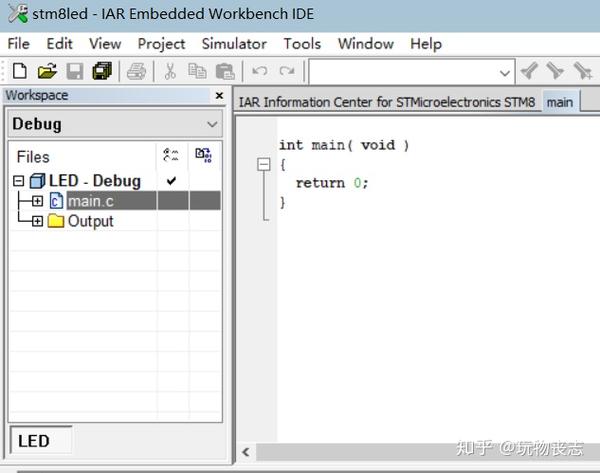This screenshot has height=473, width=600.
Task: Click the Paste clipboard icon
Action: (x=225, y=71)
